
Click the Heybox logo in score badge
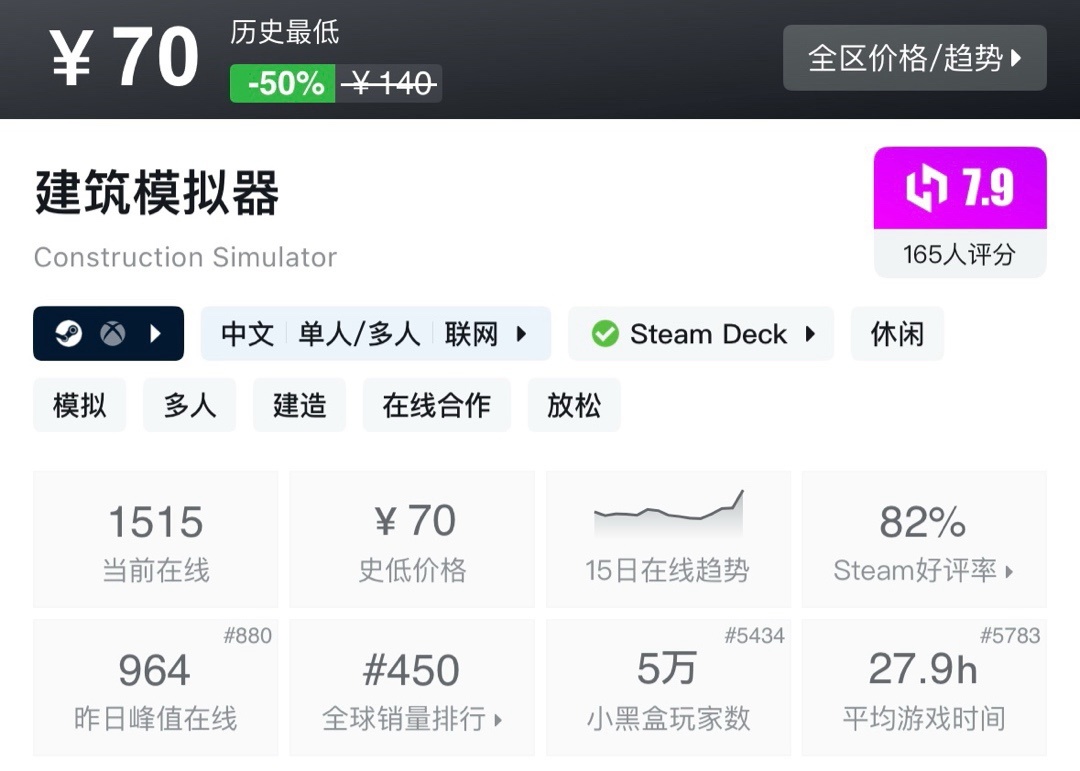click(926, 189)
